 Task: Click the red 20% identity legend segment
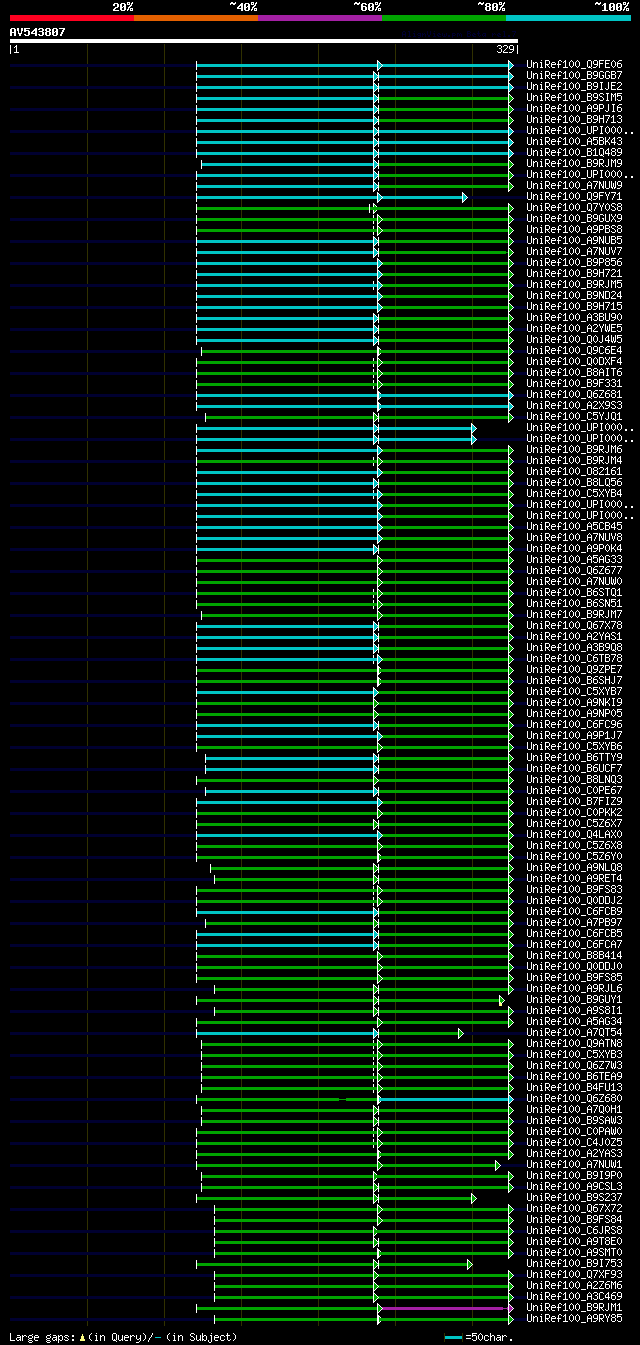tap(71, 17)
